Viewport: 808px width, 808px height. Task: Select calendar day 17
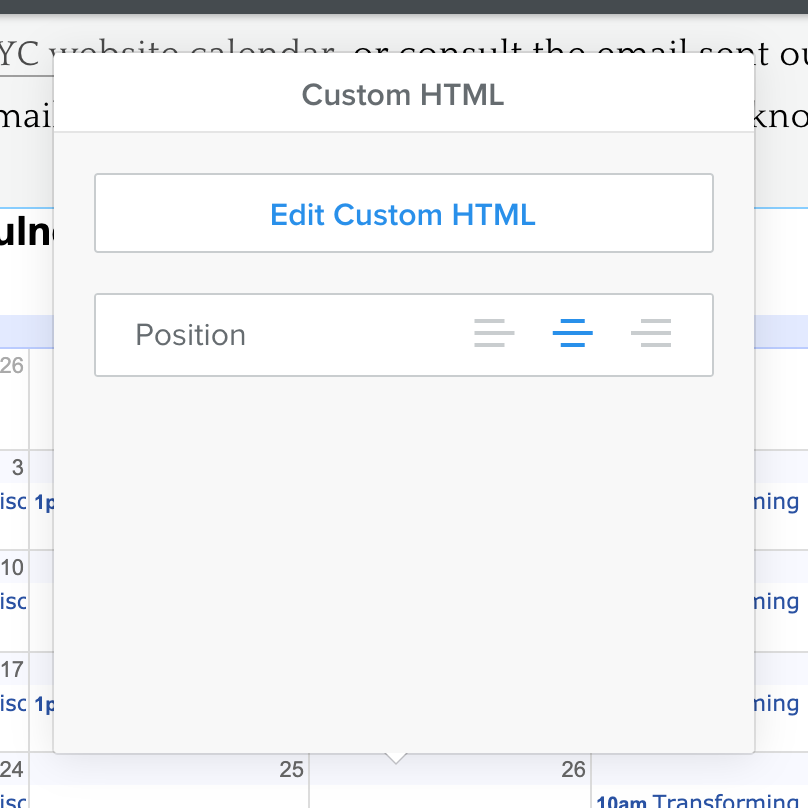pyautogui.click(x=13, y=667)
